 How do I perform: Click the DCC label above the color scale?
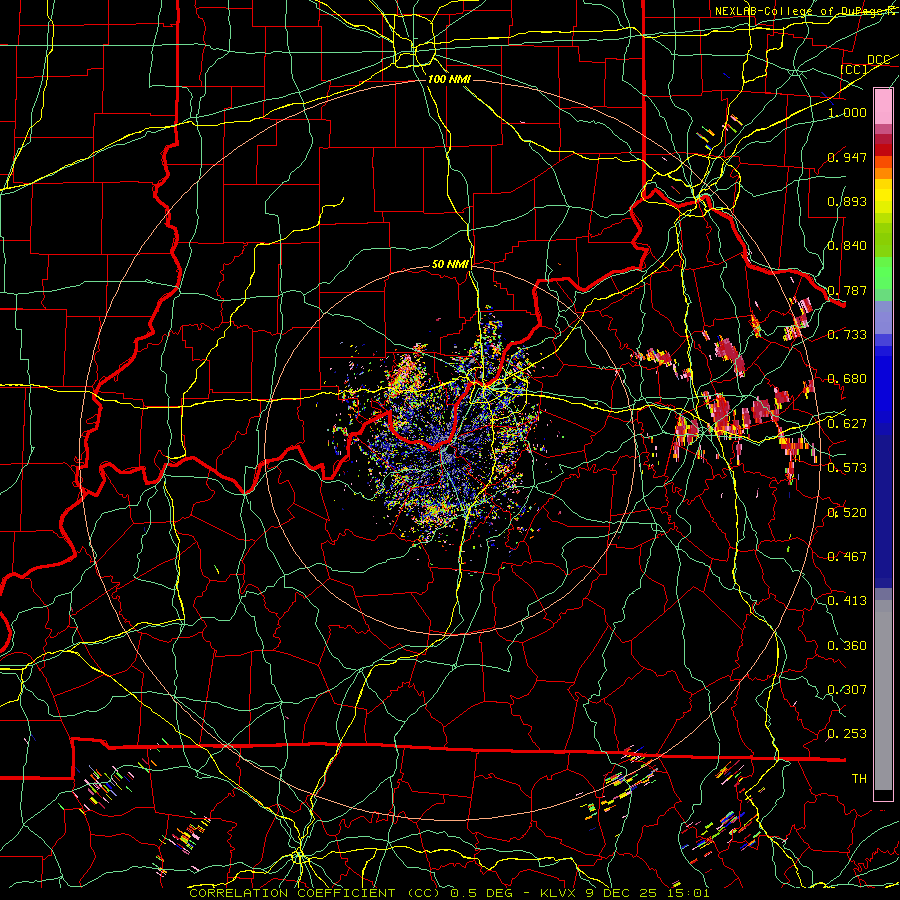pyautogui.click(x=879, y=60)
